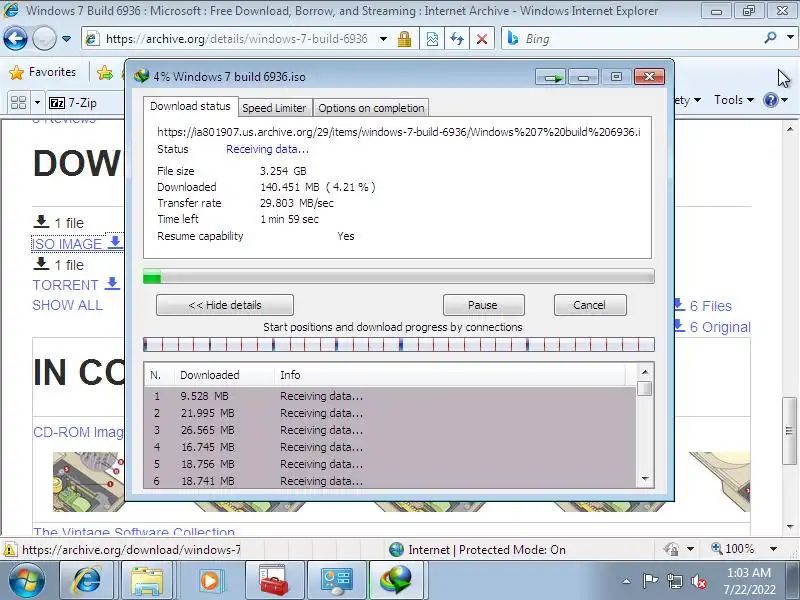The height and width of the screenshot is (600, 800).
Task: Expand the tab list dropdown arrow
Action: (37, 103)
